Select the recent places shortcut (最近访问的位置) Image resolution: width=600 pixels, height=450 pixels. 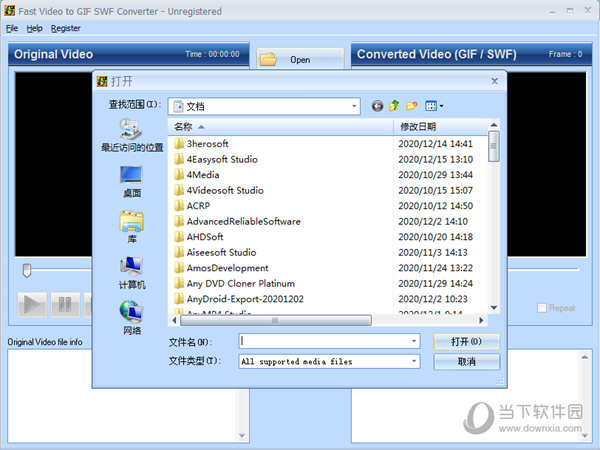coord(132,135)
